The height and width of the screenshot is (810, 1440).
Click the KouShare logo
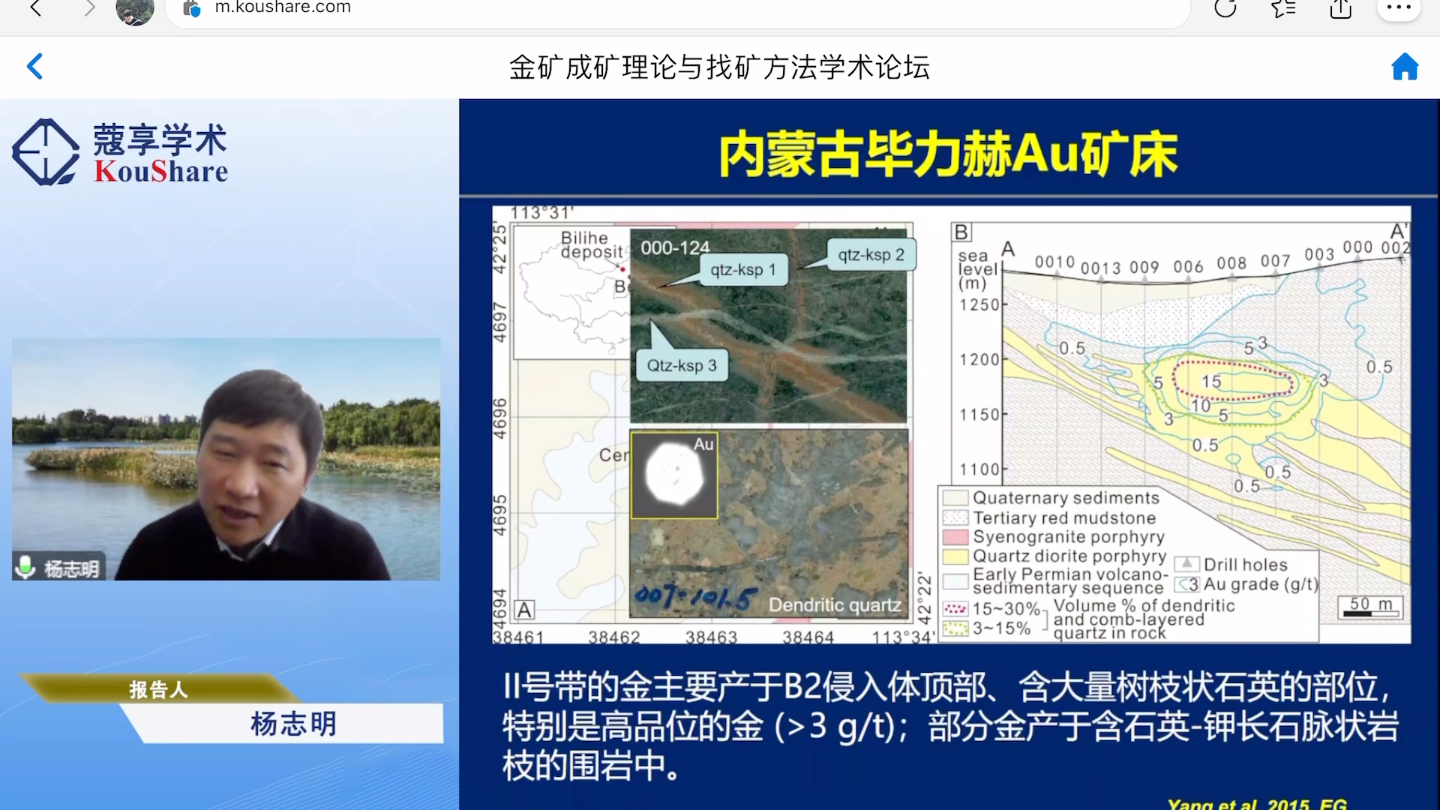(120, 152)
